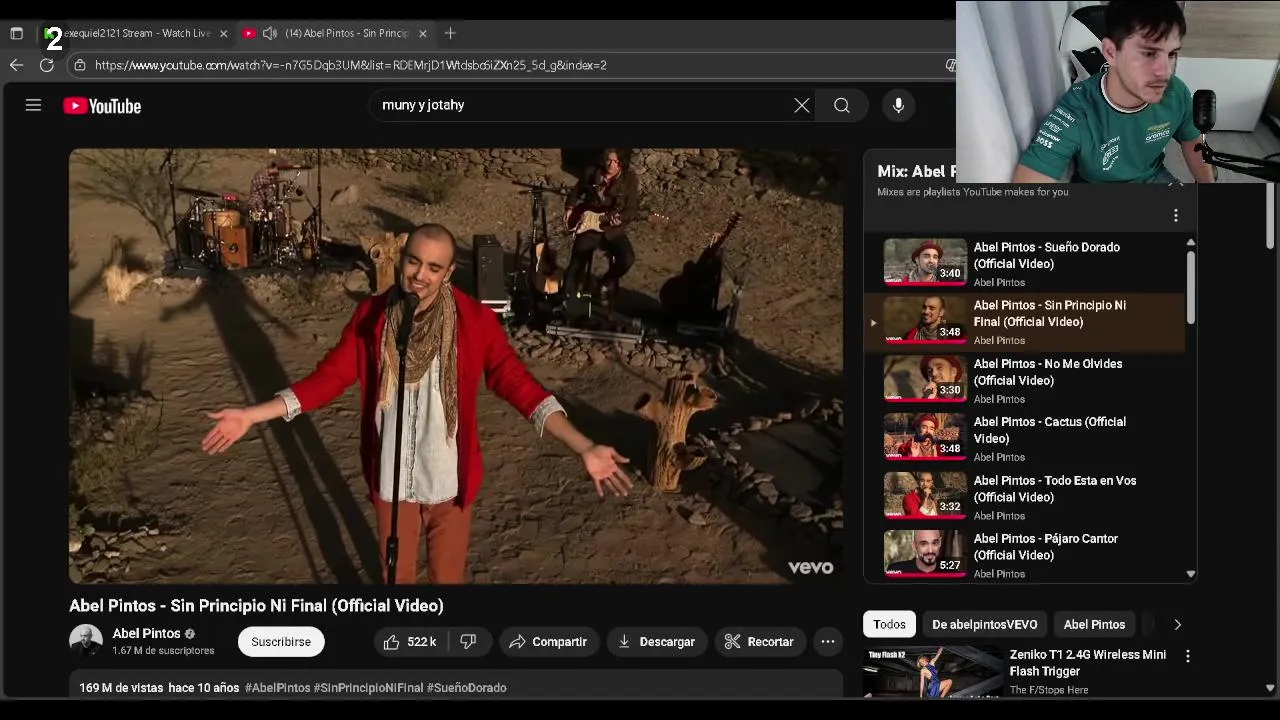This screenshot has height=720, width=1280.
Task: Show more filter chips with right arrow
Action: click(x=1177, y=624)
